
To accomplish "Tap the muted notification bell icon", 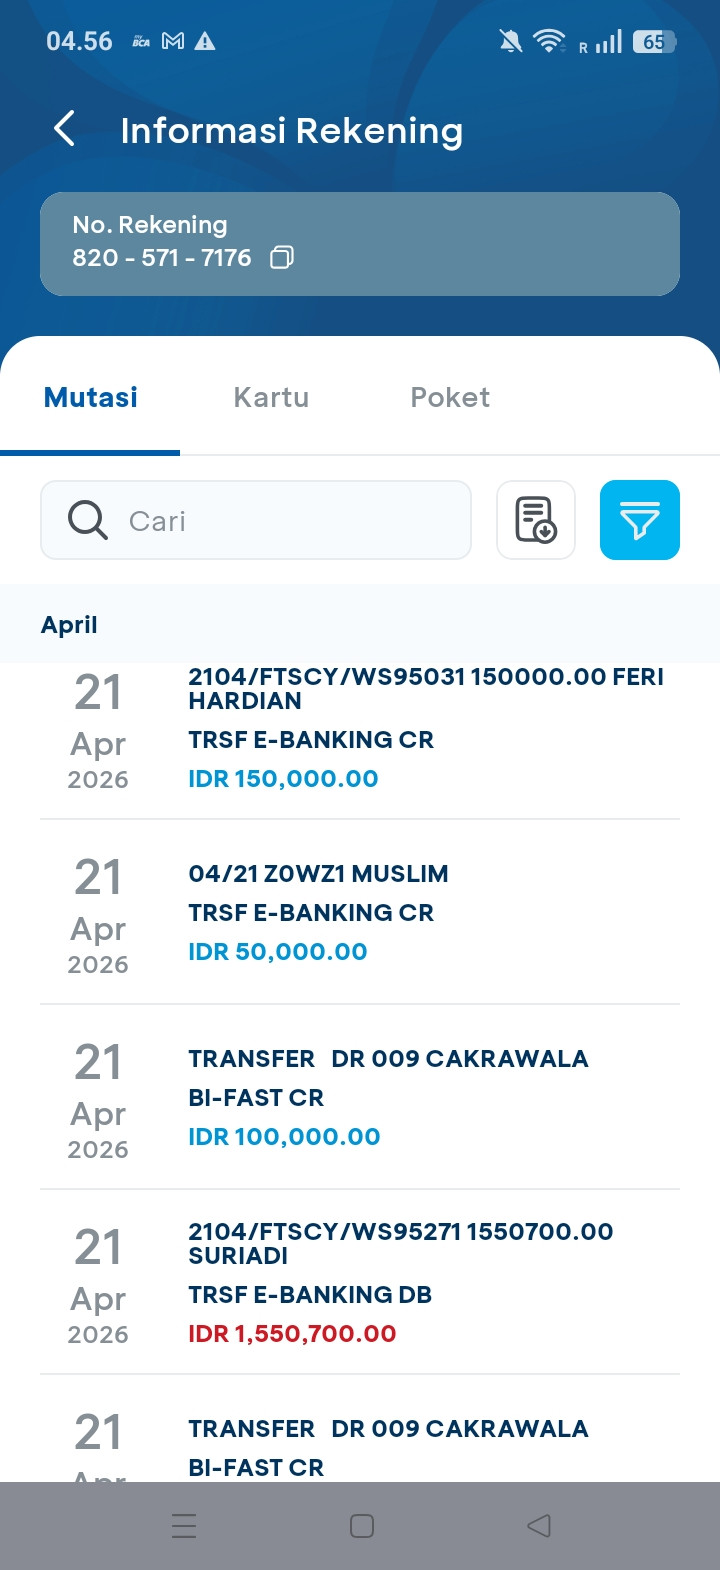I will 510,41.
